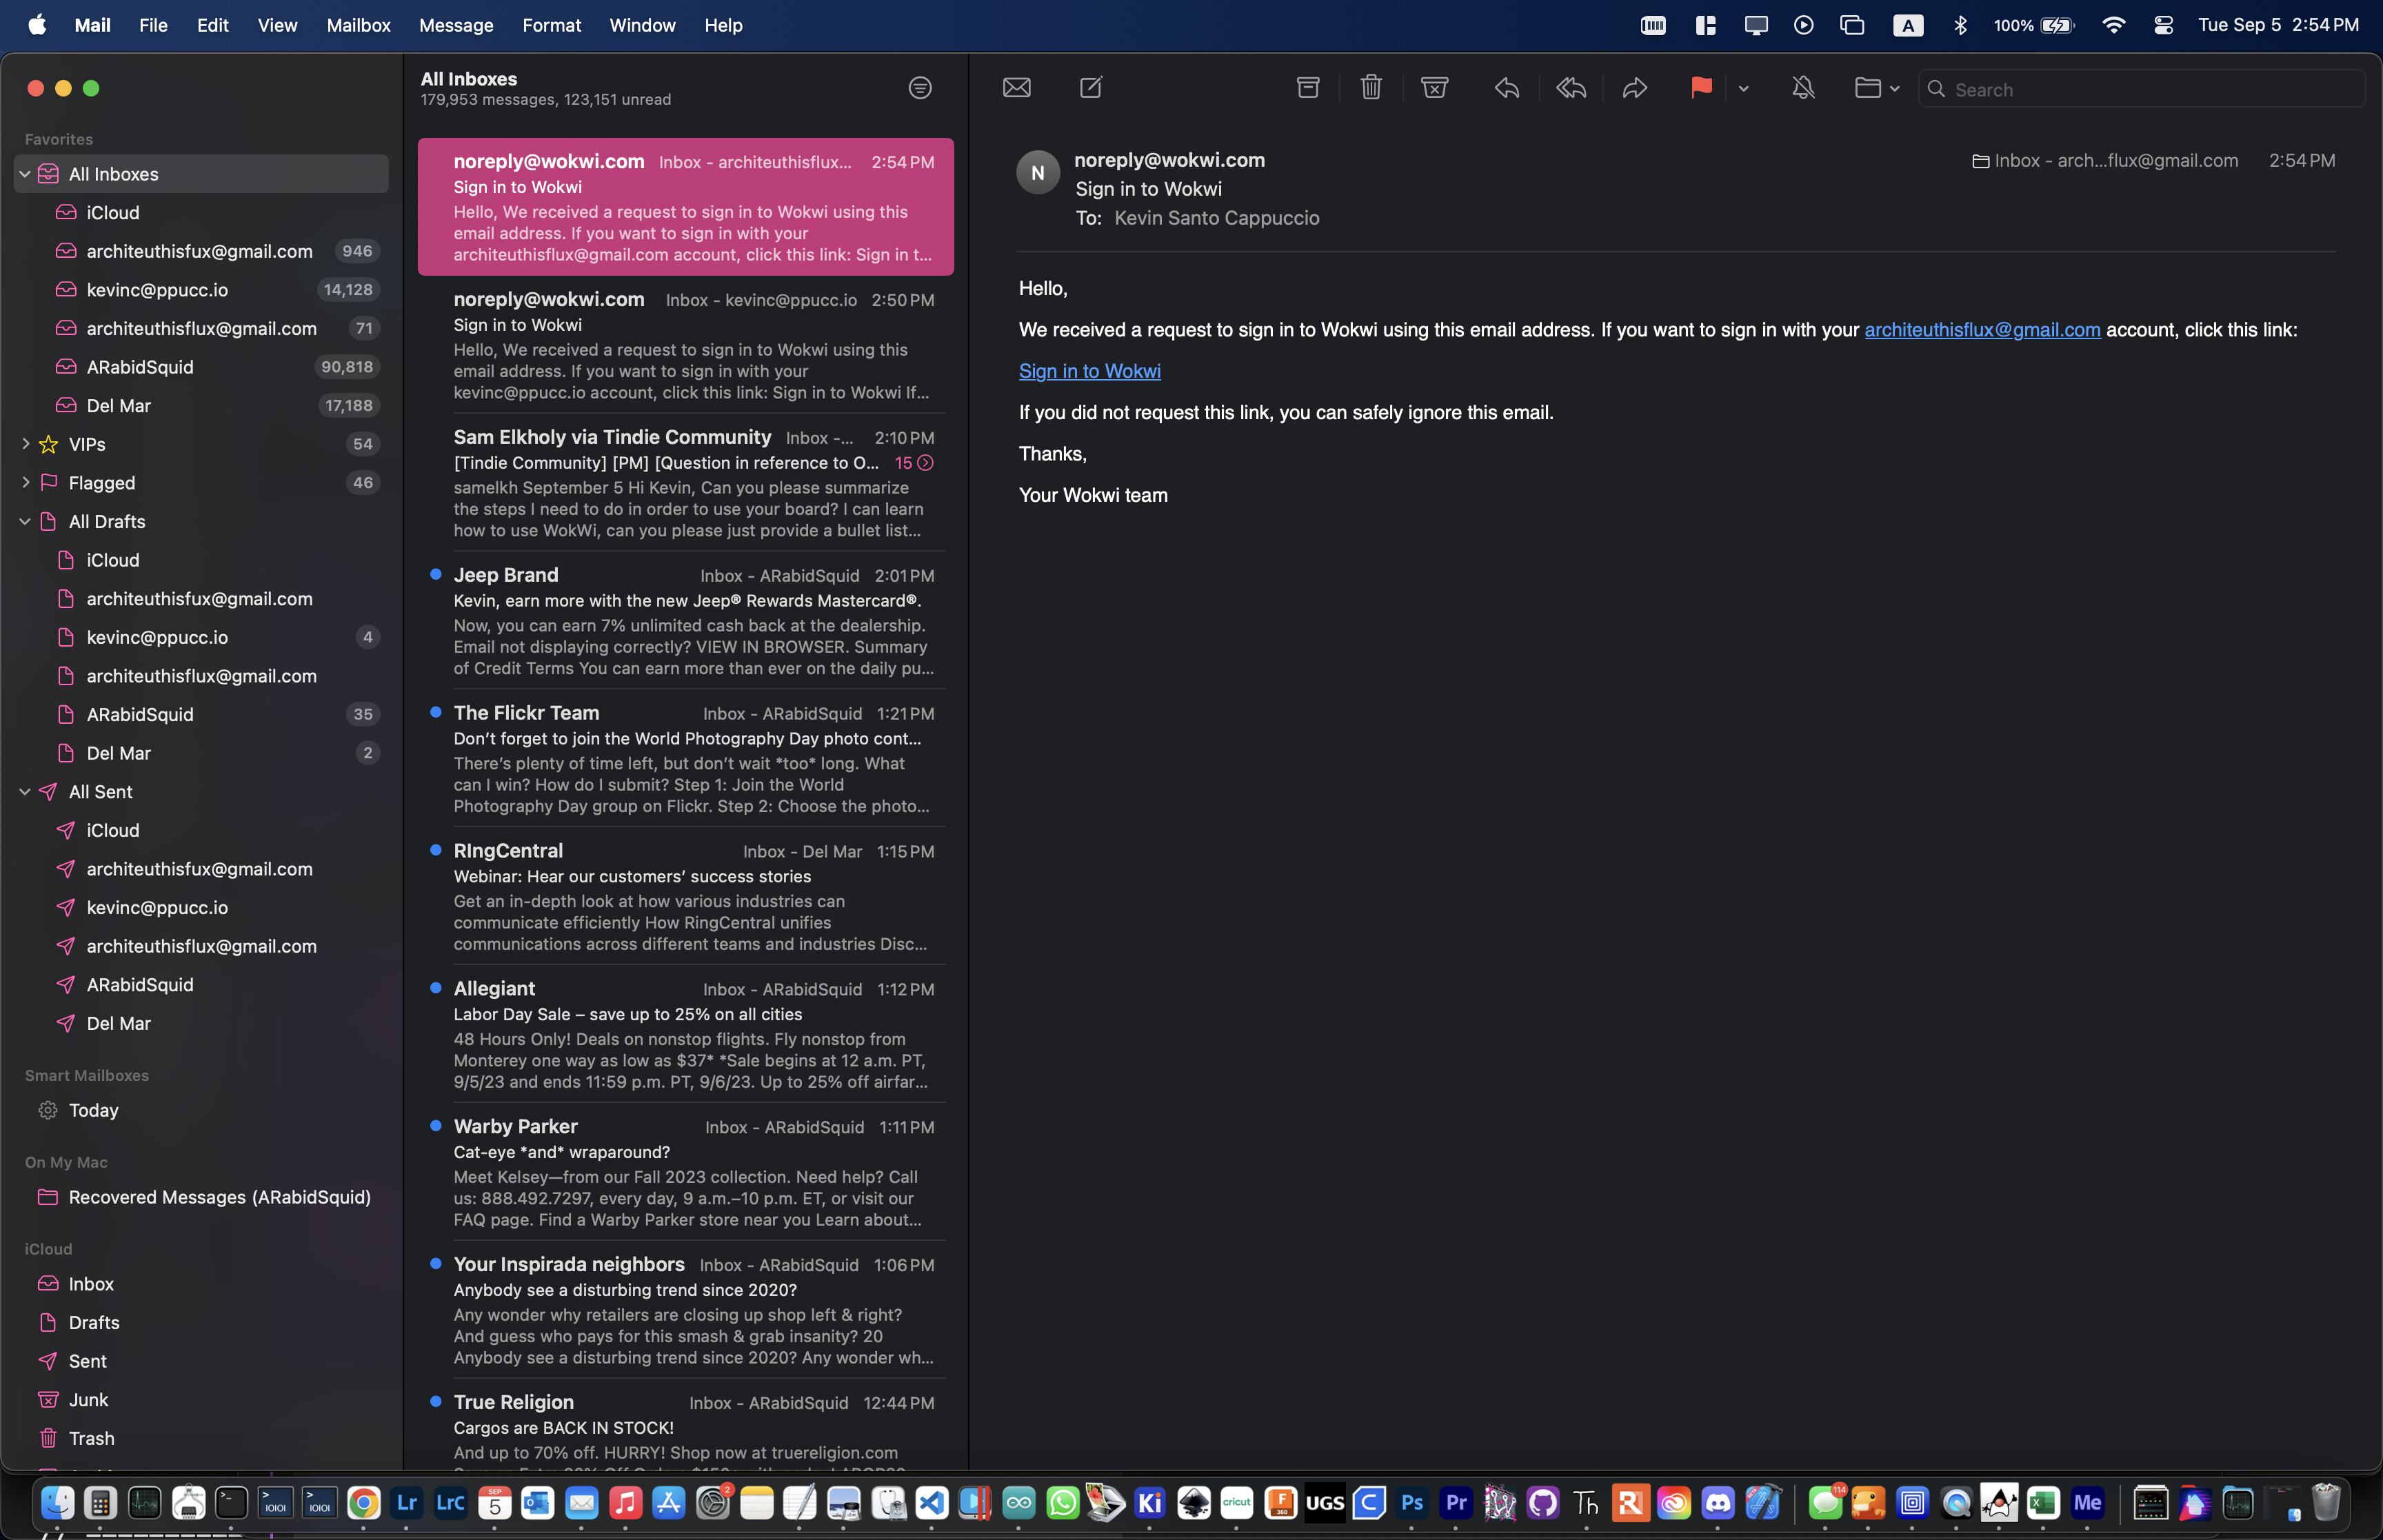Launch Google Chrome from the Dock
Image resolution: width=2383 pixels, height=1540 pixels.
coord(363,1503)
